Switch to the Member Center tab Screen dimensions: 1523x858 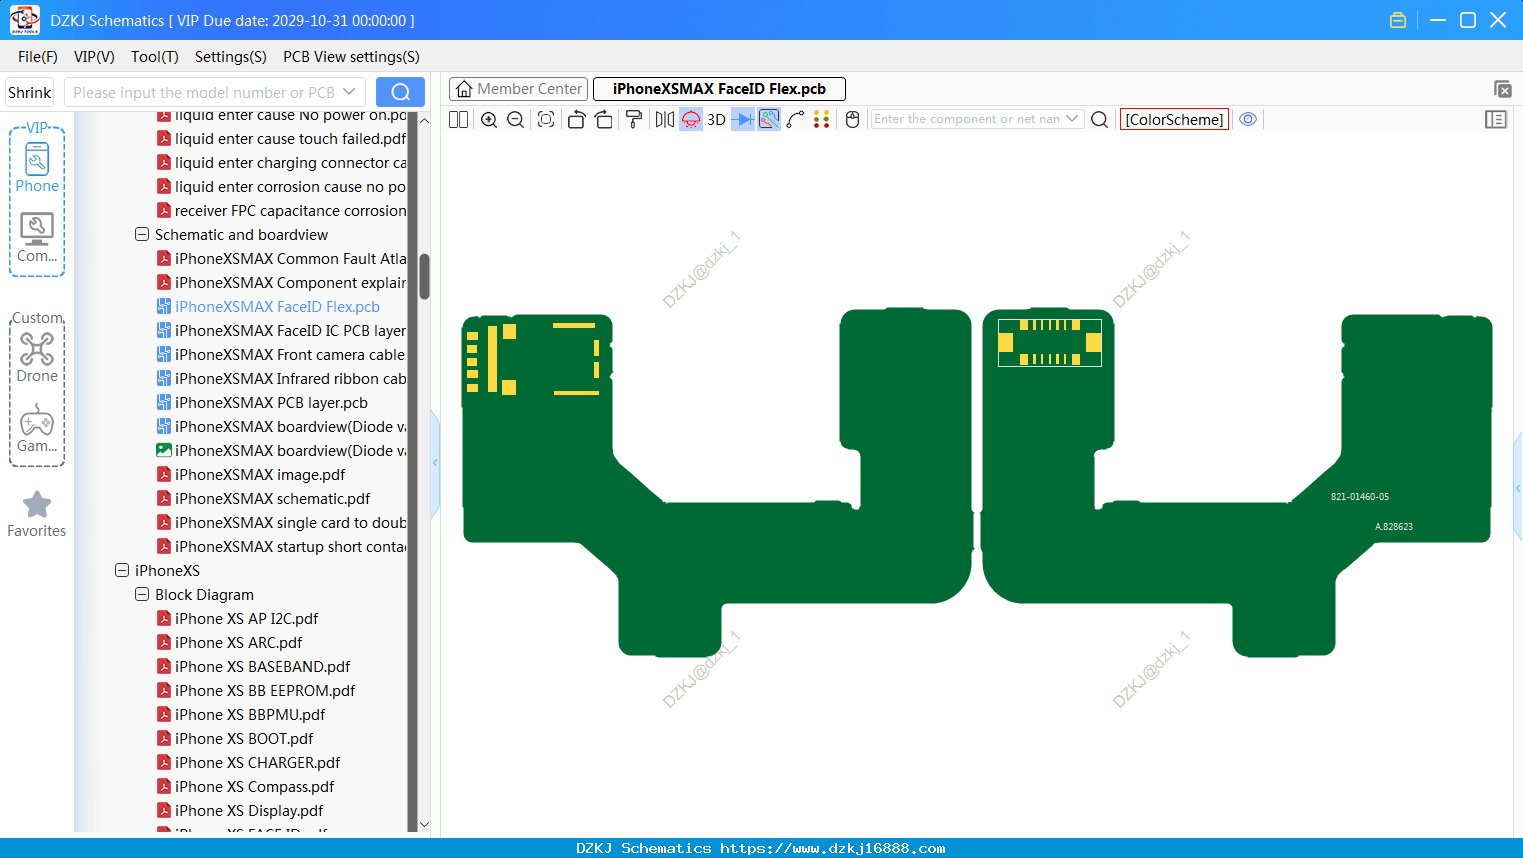coord(518,89)
